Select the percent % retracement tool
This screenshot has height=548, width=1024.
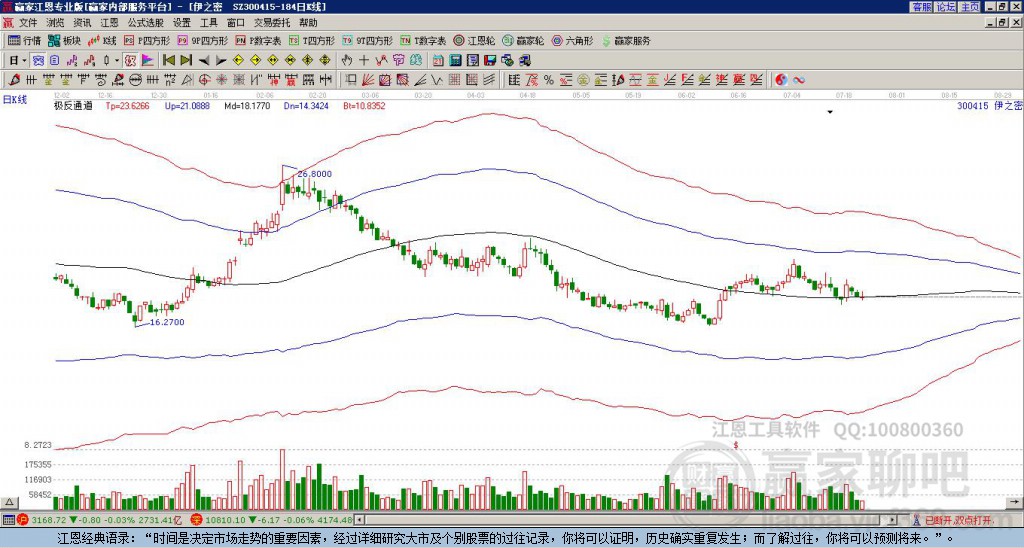click(x=549, y=80)
